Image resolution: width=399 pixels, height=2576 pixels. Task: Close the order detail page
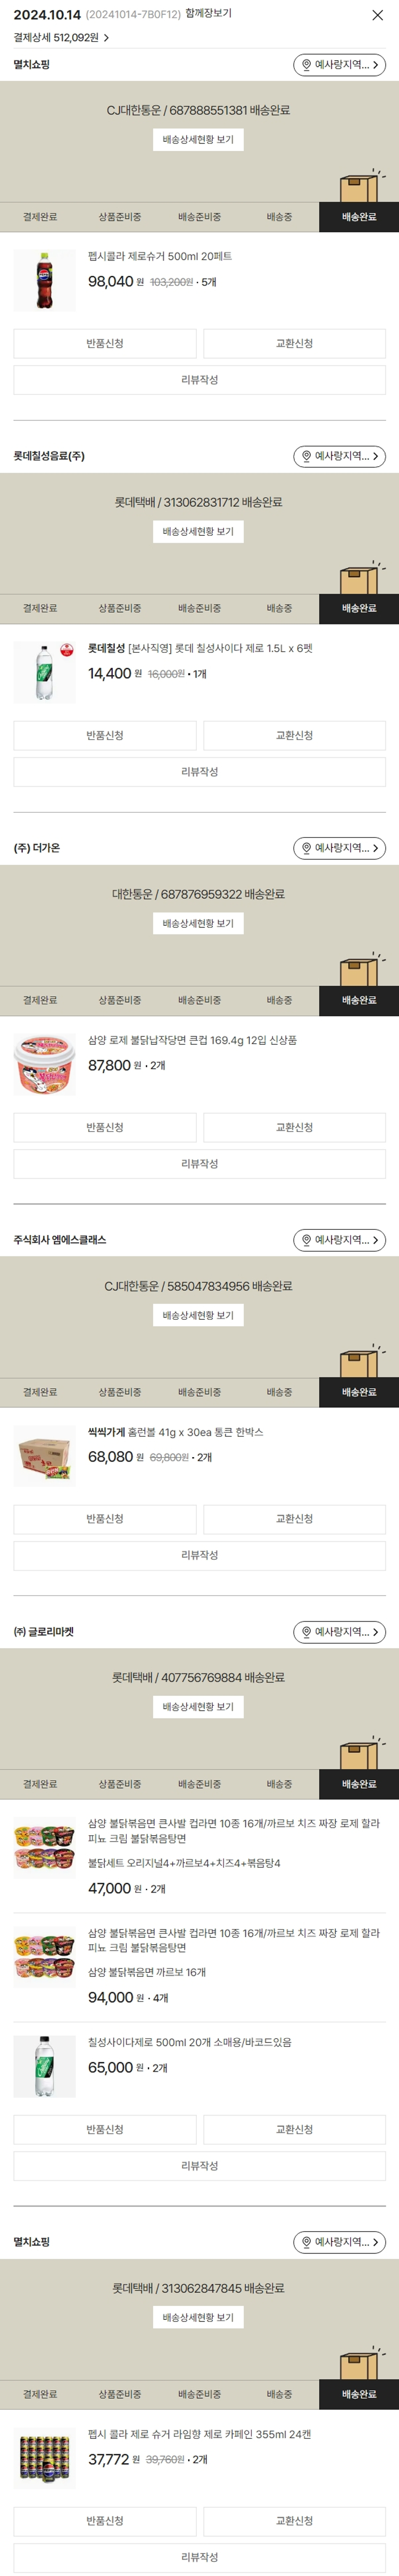pyautogui.click(x=377, y=15)
